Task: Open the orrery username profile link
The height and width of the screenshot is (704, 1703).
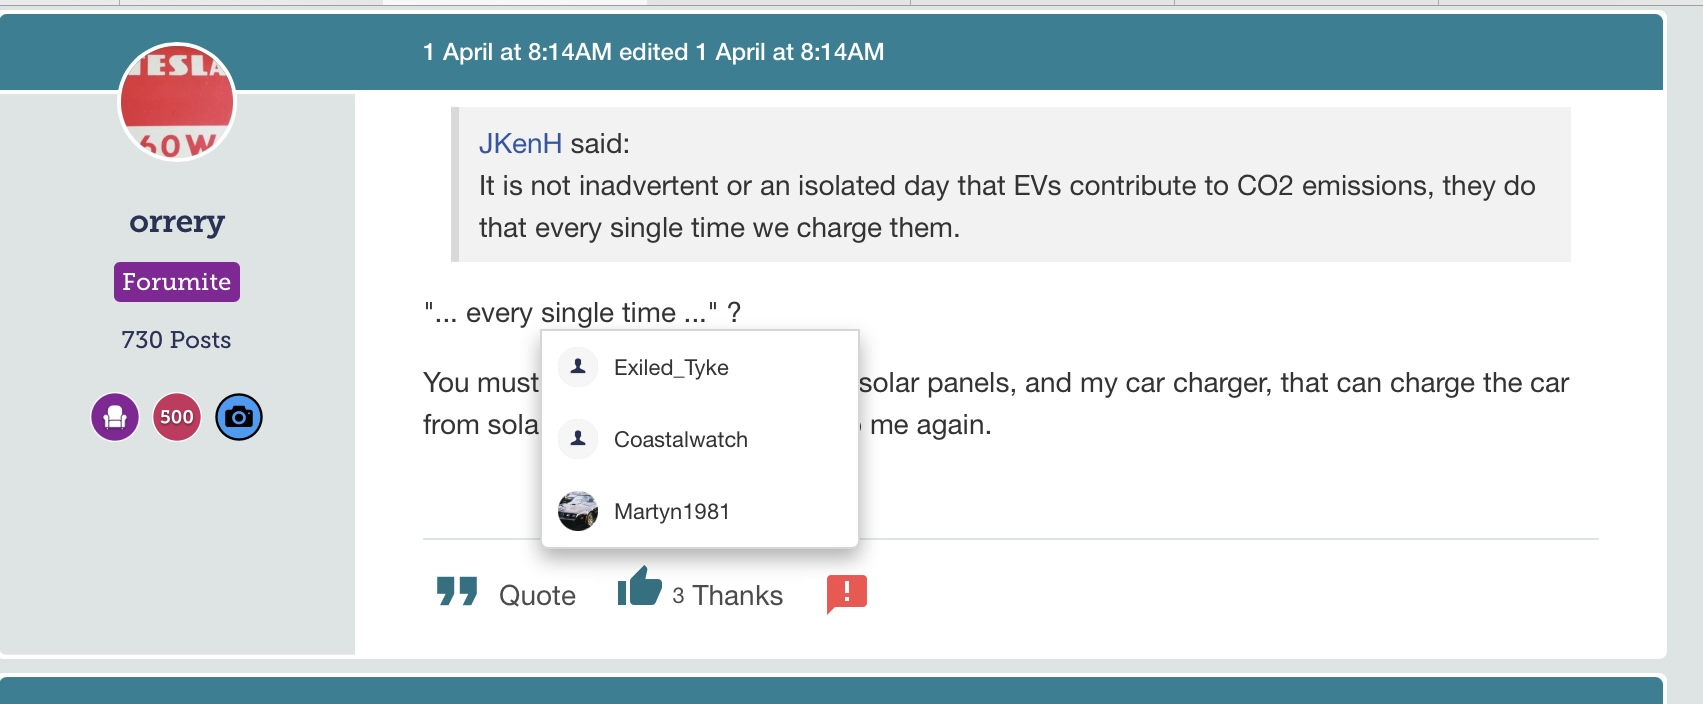Action: [177, 221]
